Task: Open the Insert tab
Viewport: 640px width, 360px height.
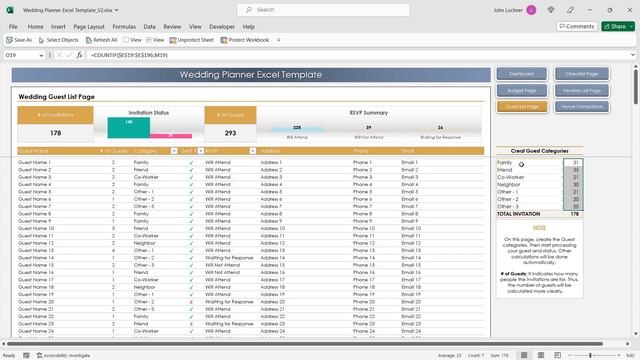Action: [x=58, y=27]
